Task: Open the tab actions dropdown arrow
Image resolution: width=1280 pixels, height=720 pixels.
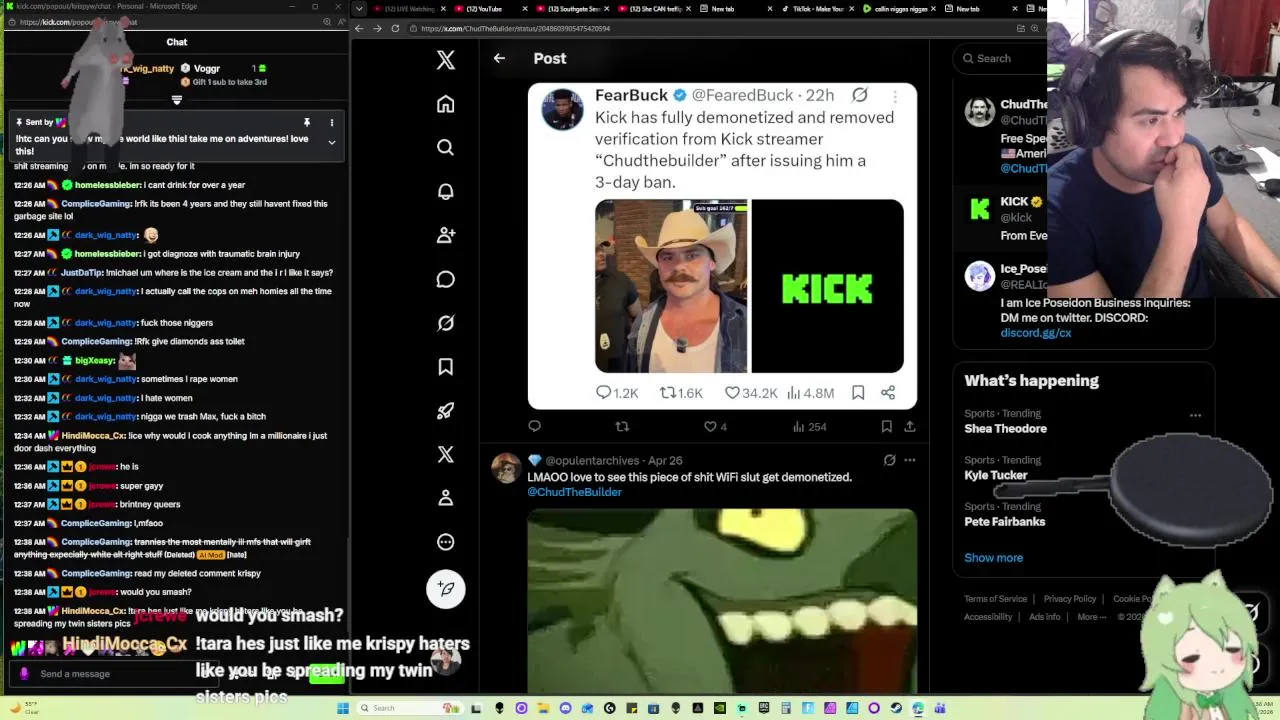Action: [x=359, y=9]
